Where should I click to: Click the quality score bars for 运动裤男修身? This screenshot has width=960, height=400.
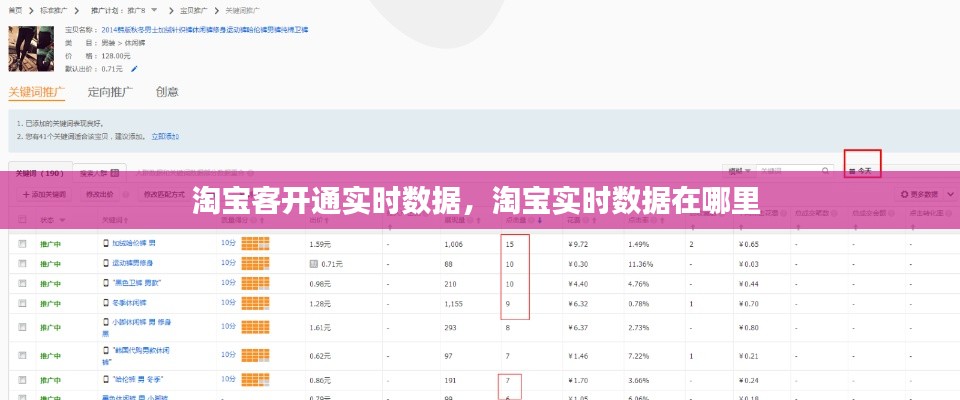coord(256,264)
